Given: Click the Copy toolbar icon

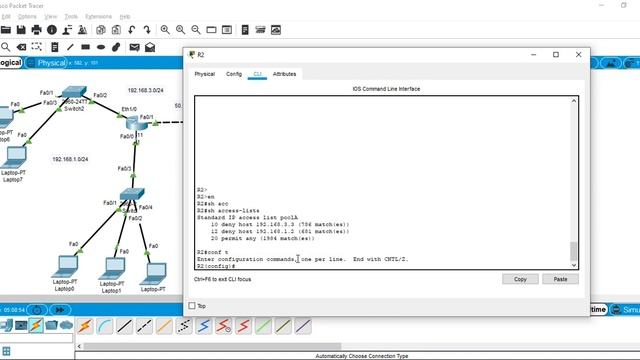Looking at the screenshot, I should [100, 30].
